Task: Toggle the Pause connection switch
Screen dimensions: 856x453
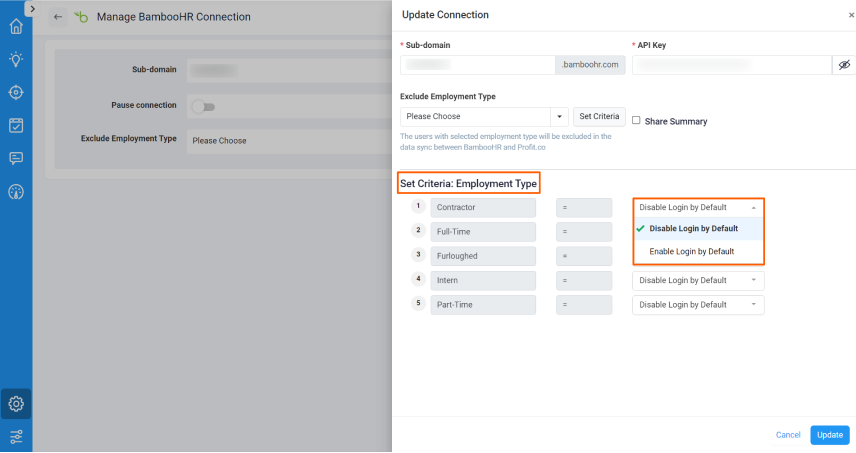Action: 203,106
